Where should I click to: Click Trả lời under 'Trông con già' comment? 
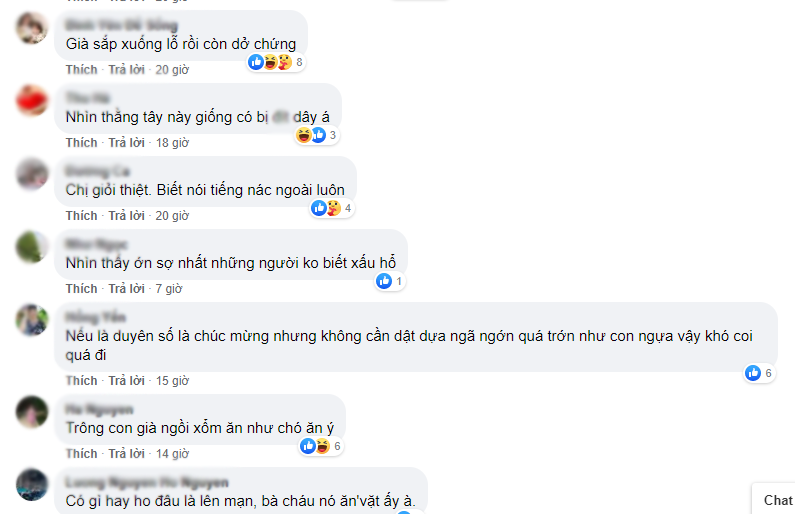pyautogui.click(x=126, y=454)
